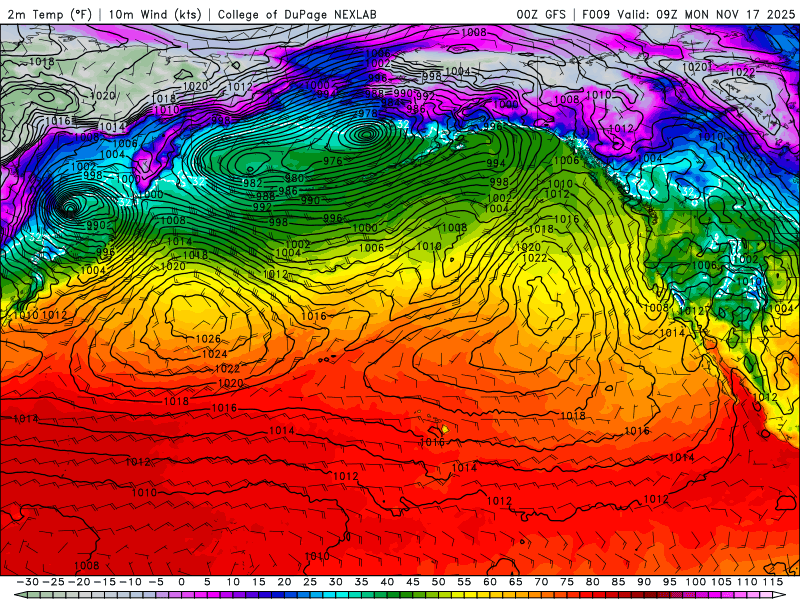
Task: Click the 976 pressure contour label
Action: [333, 161]
